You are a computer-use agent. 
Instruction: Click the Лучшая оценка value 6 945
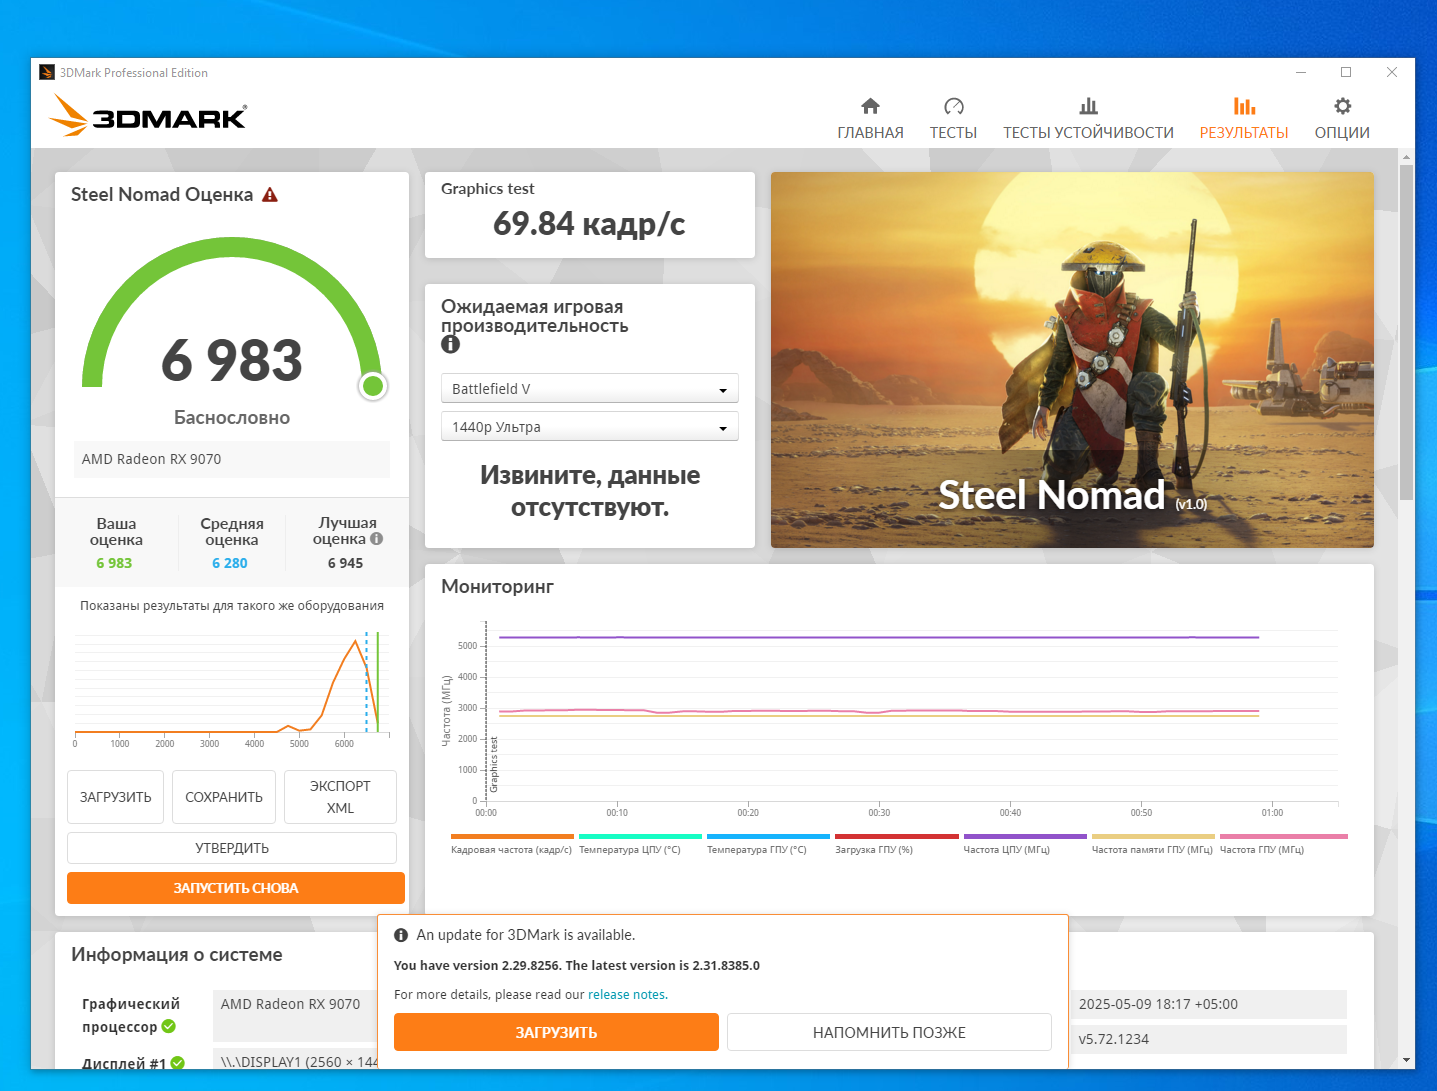(346, 563)
